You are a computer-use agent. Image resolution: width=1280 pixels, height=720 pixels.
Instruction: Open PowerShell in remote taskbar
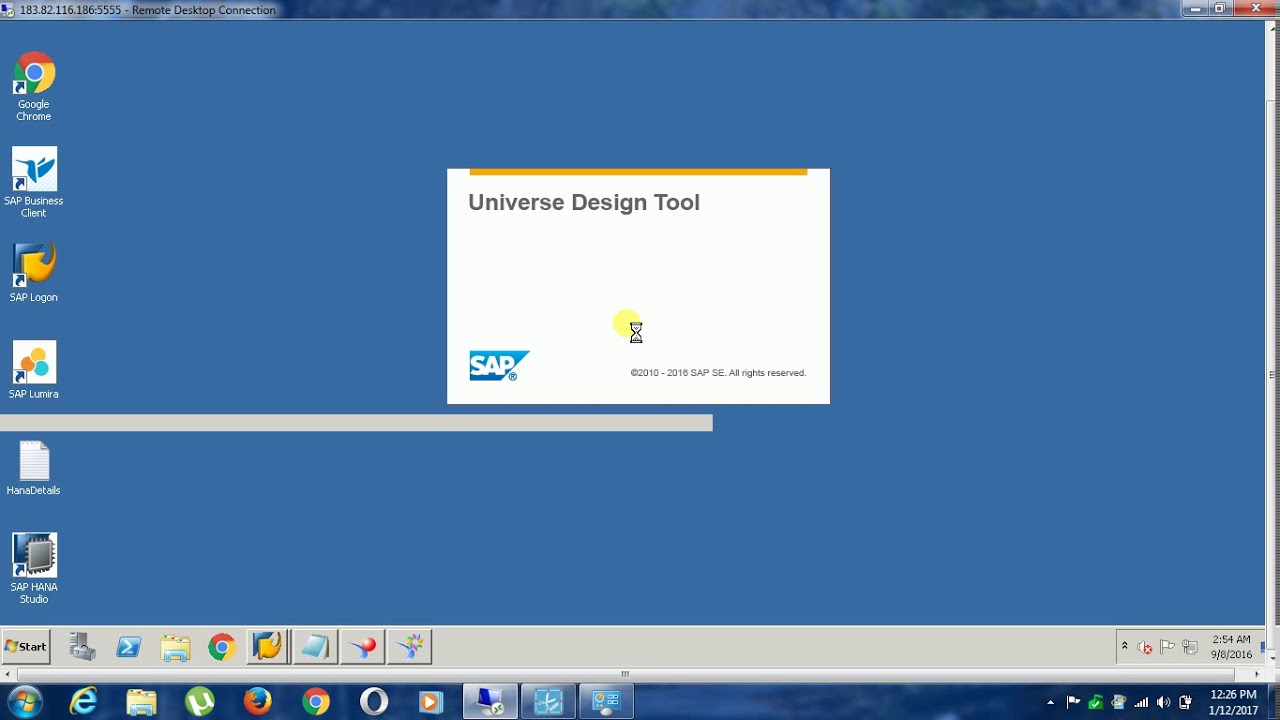(129, 647)
